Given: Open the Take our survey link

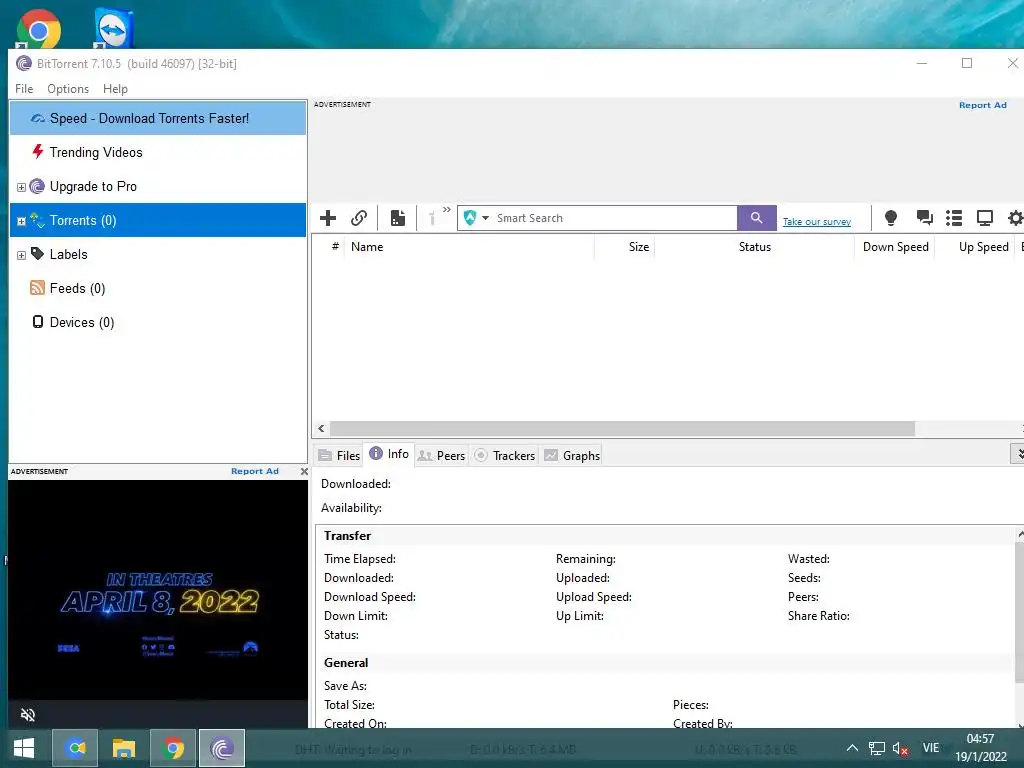Looking at the screenshot, I should pyautogui.click(x=817, y=222).
